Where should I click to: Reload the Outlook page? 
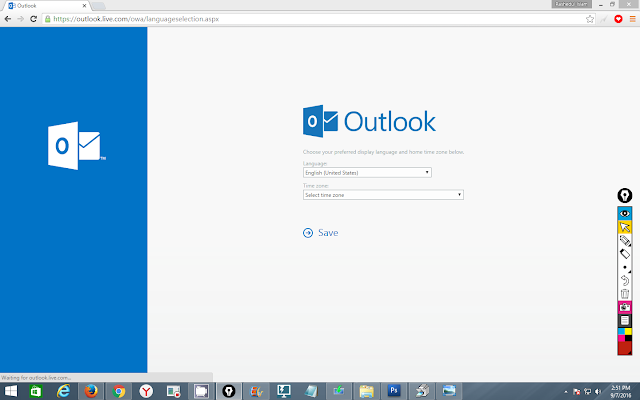tap(33, 19)
